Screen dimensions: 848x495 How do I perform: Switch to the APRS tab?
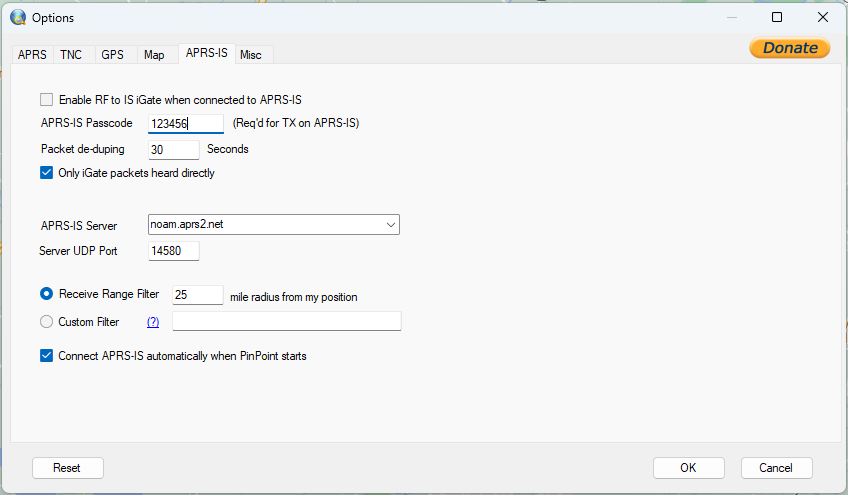[x=32, y=55]
